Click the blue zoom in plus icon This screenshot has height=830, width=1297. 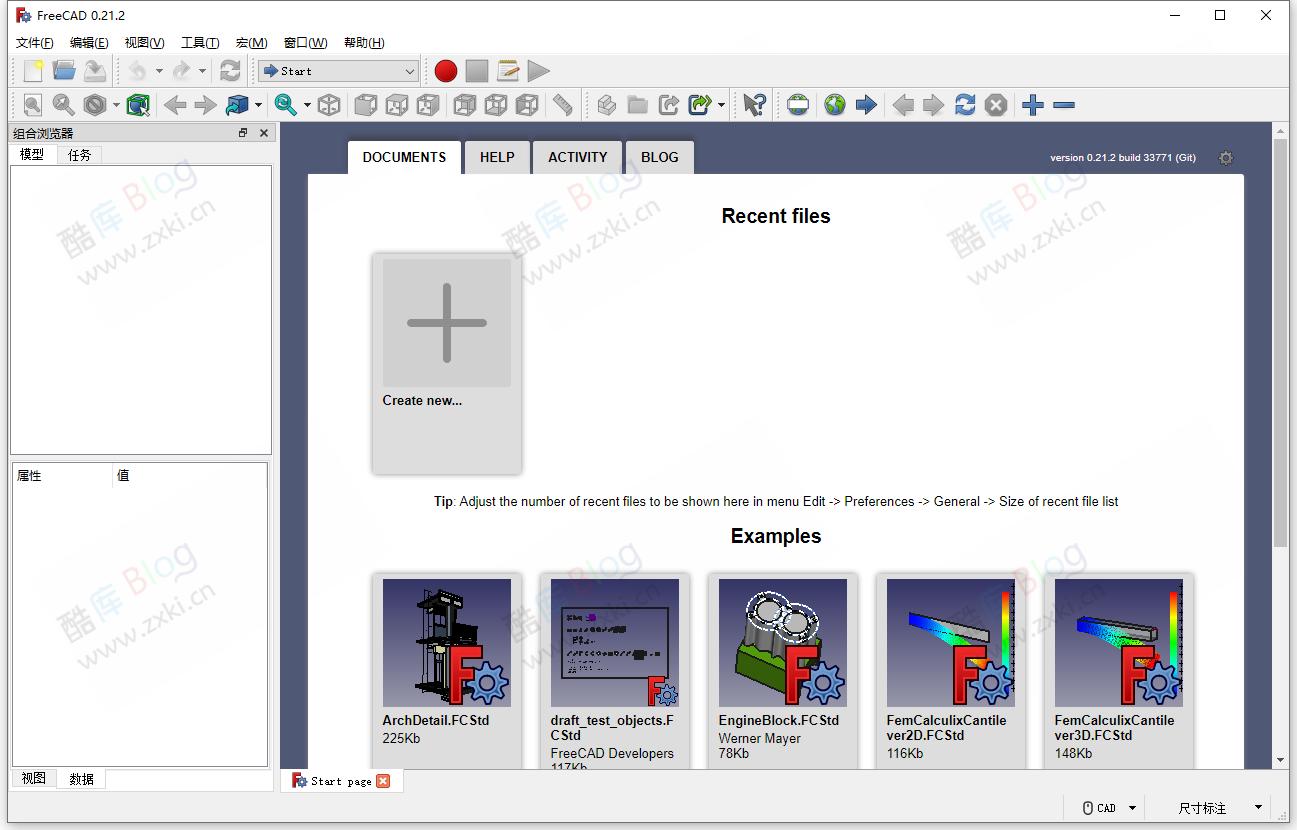pos(1033,105)
